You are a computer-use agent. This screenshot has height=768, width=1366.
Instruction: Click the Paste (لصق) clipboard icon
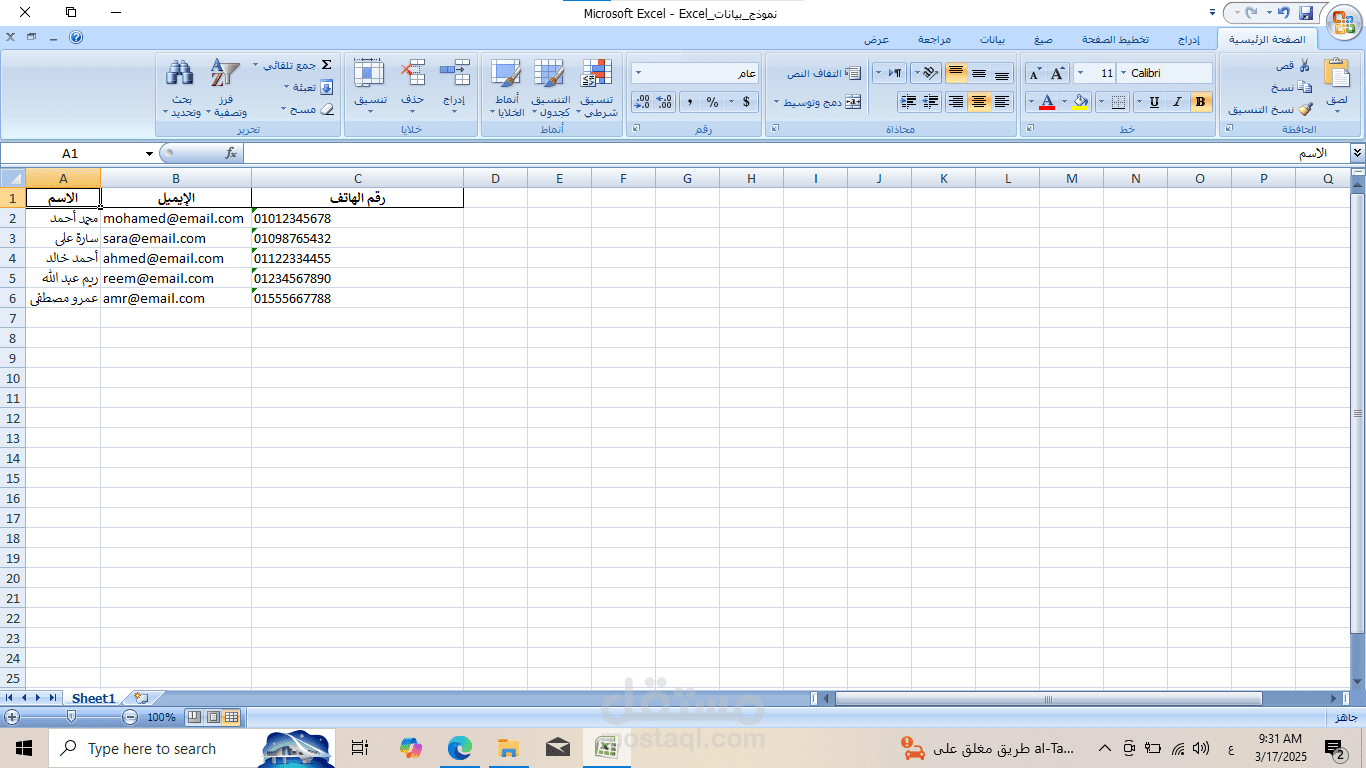(1337, 74)
